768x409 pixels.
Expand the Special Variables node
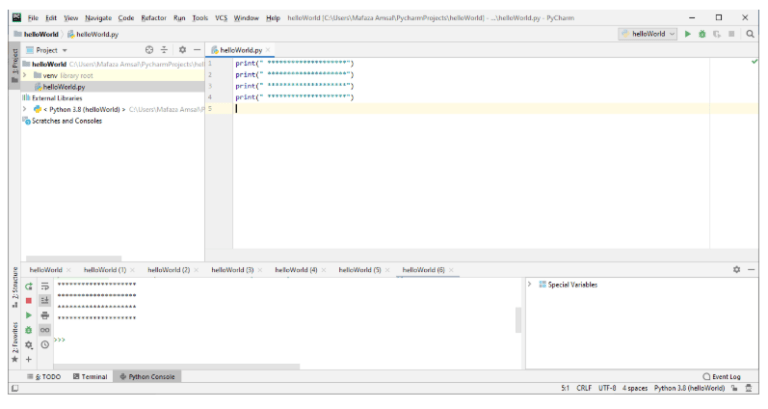530,285
